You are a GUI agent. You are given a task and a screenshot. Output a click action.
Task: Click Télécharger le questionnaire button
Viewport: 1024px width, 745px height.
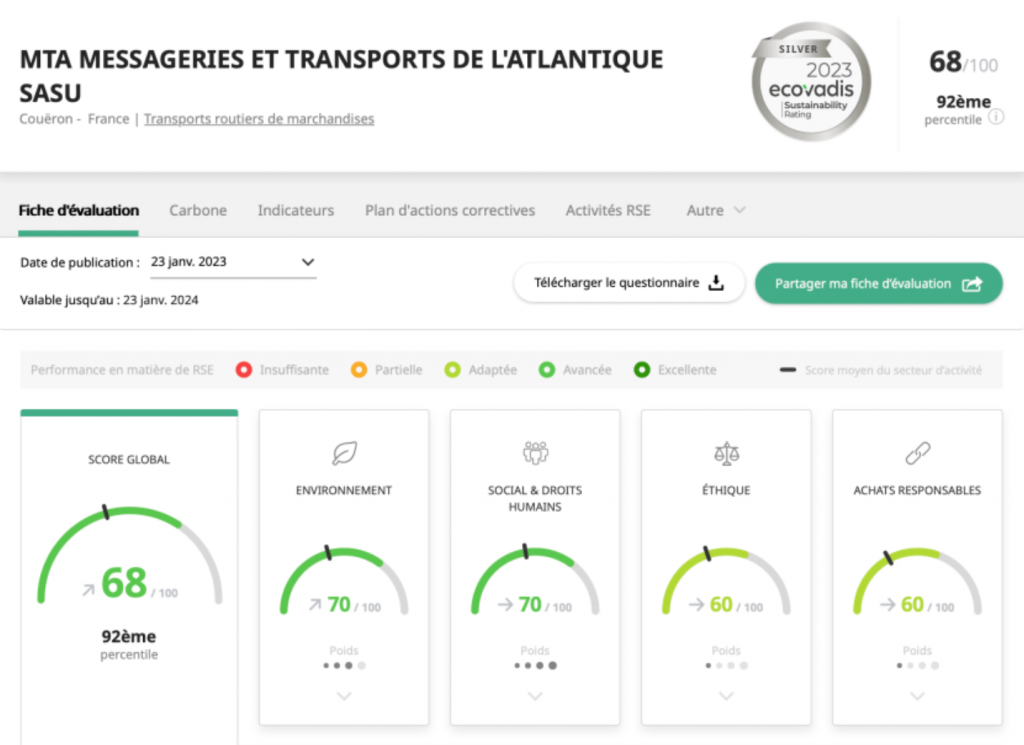[629, 283]
